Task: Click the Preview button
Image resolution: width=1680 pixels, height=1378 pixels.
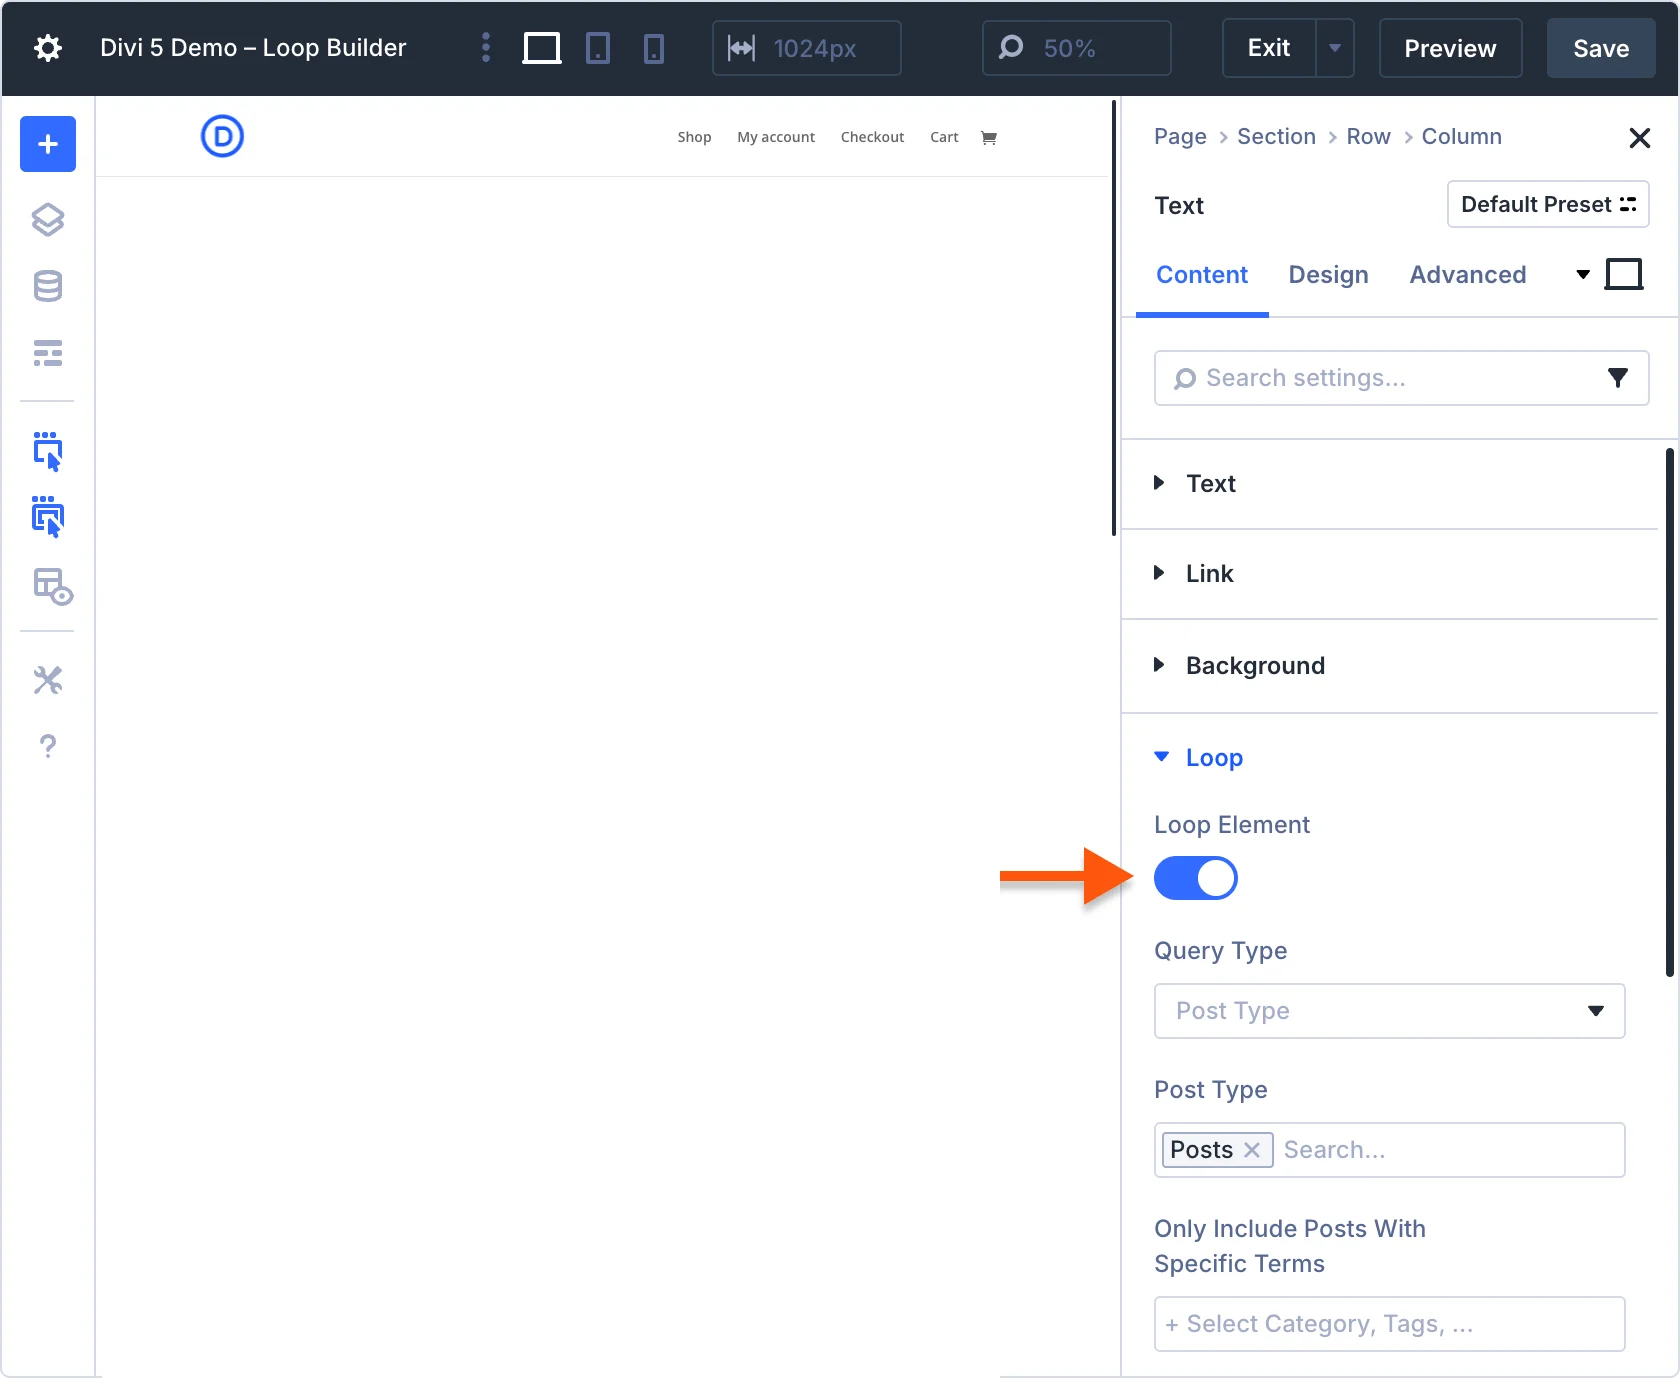Action: [1449, 48]
